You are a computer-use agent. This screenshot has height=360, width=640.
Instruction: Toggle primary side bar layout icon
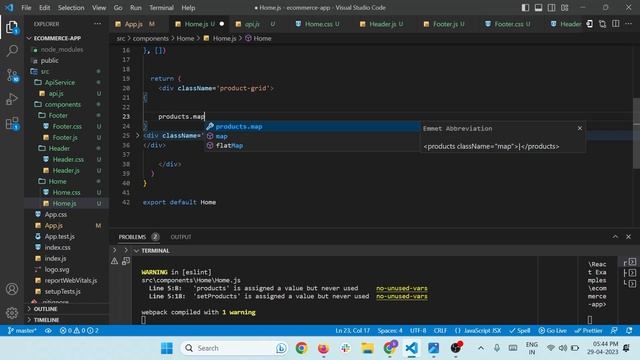pos(525,8)
